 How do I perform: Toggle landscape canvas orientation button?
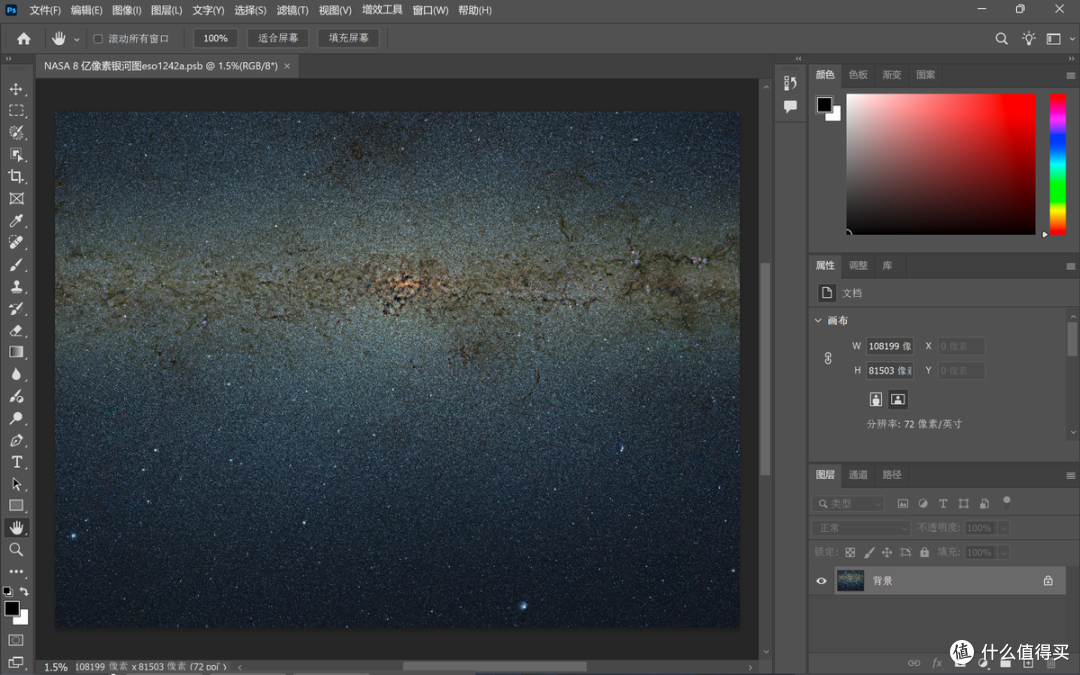[x=897, y=399]
